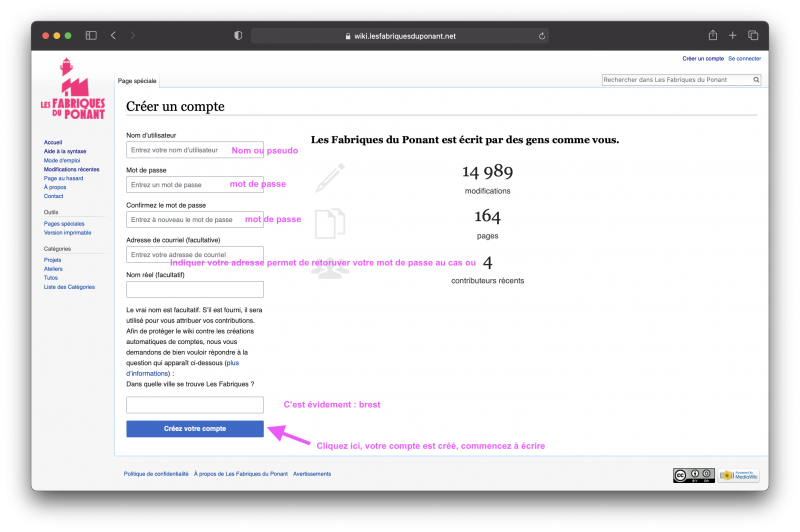This screenshot has height=532, width=800.
Task: Click the Adresse de courriel field
Action: pyautogui.click(x=195, y=255)
